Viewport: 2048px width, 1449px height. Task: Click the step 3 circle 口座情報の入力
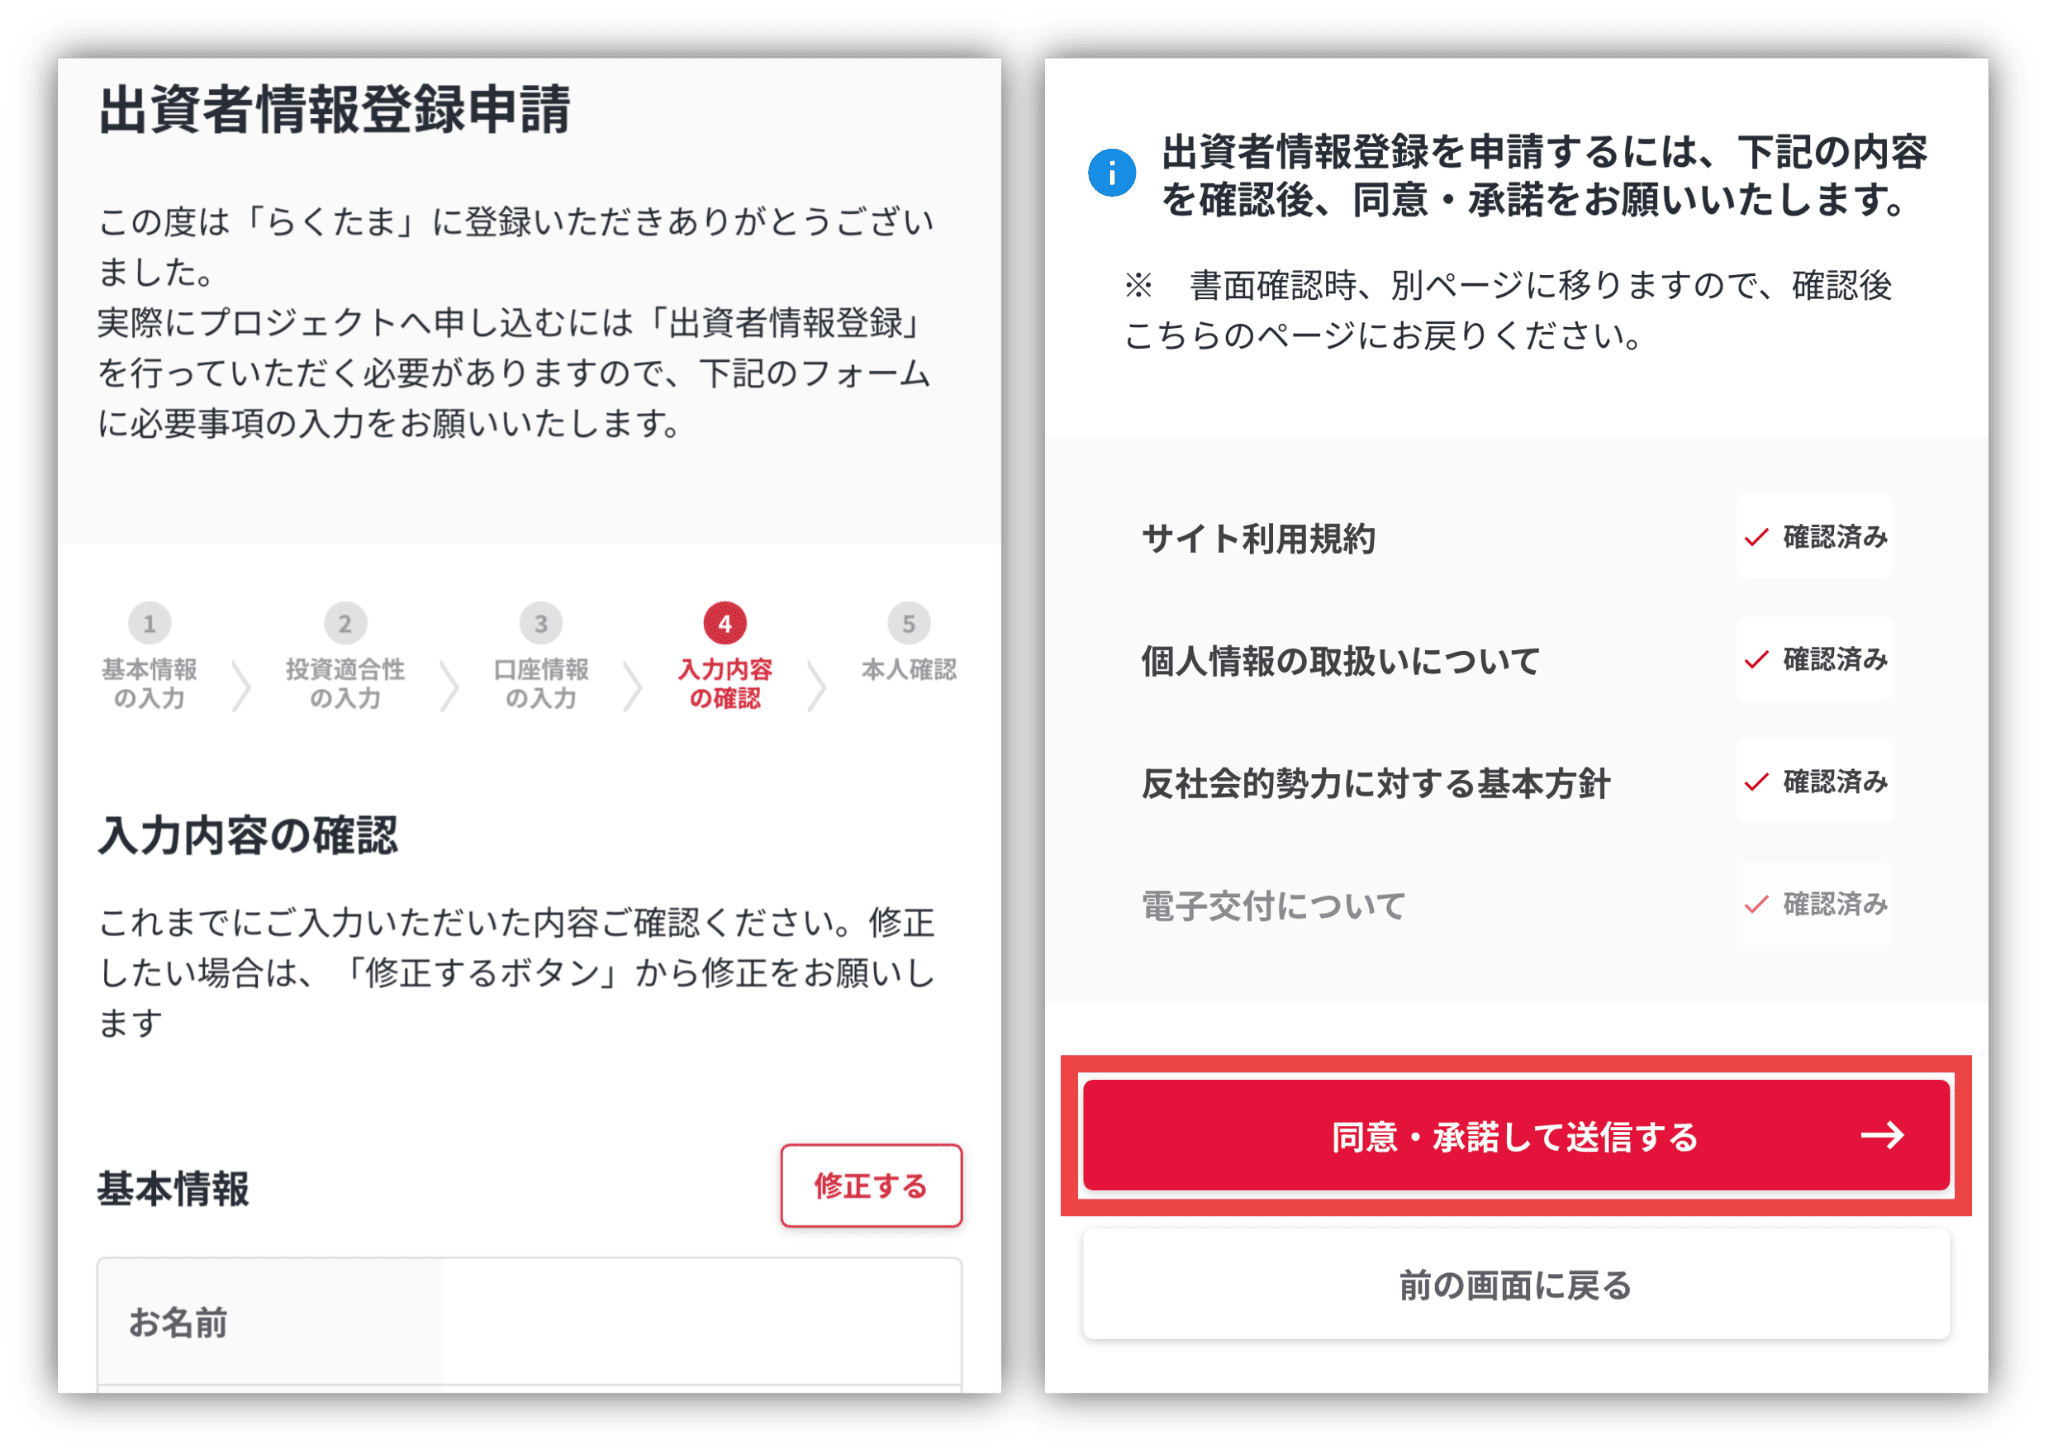(x=541, y=624)
